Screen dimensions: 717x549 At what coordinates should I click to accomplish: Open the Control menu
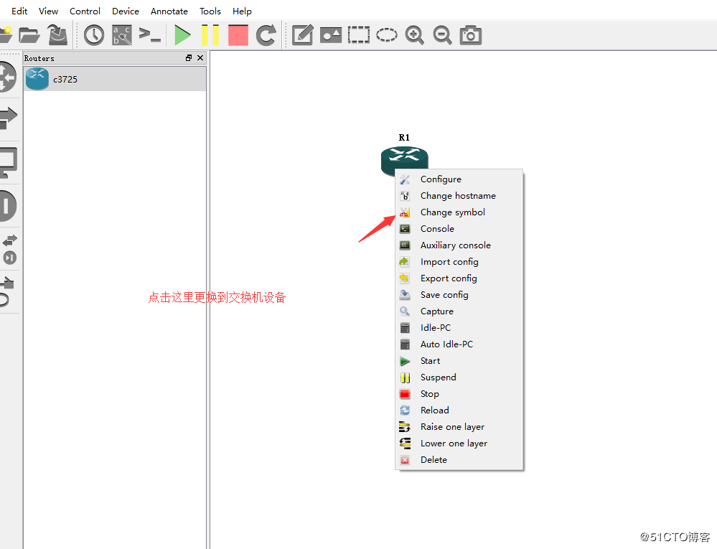point(85,11)
